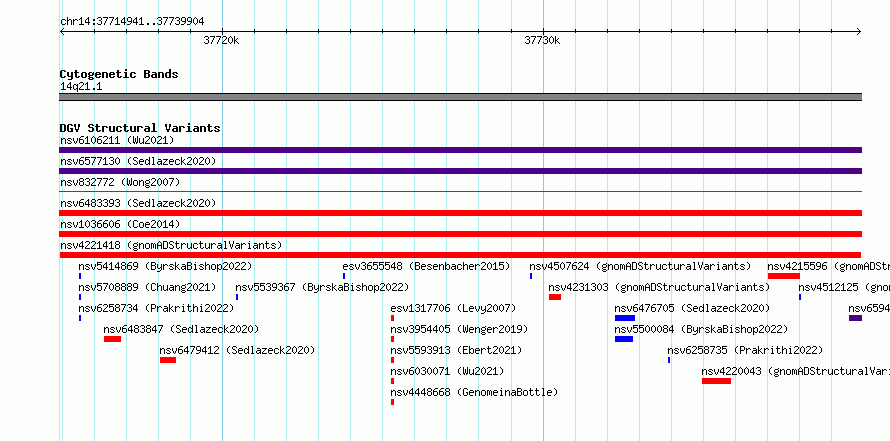Click the nsv6258735 (Prakrithi2022) label
The width and height of the screenshot is (890, 441).
click(745, 350)
